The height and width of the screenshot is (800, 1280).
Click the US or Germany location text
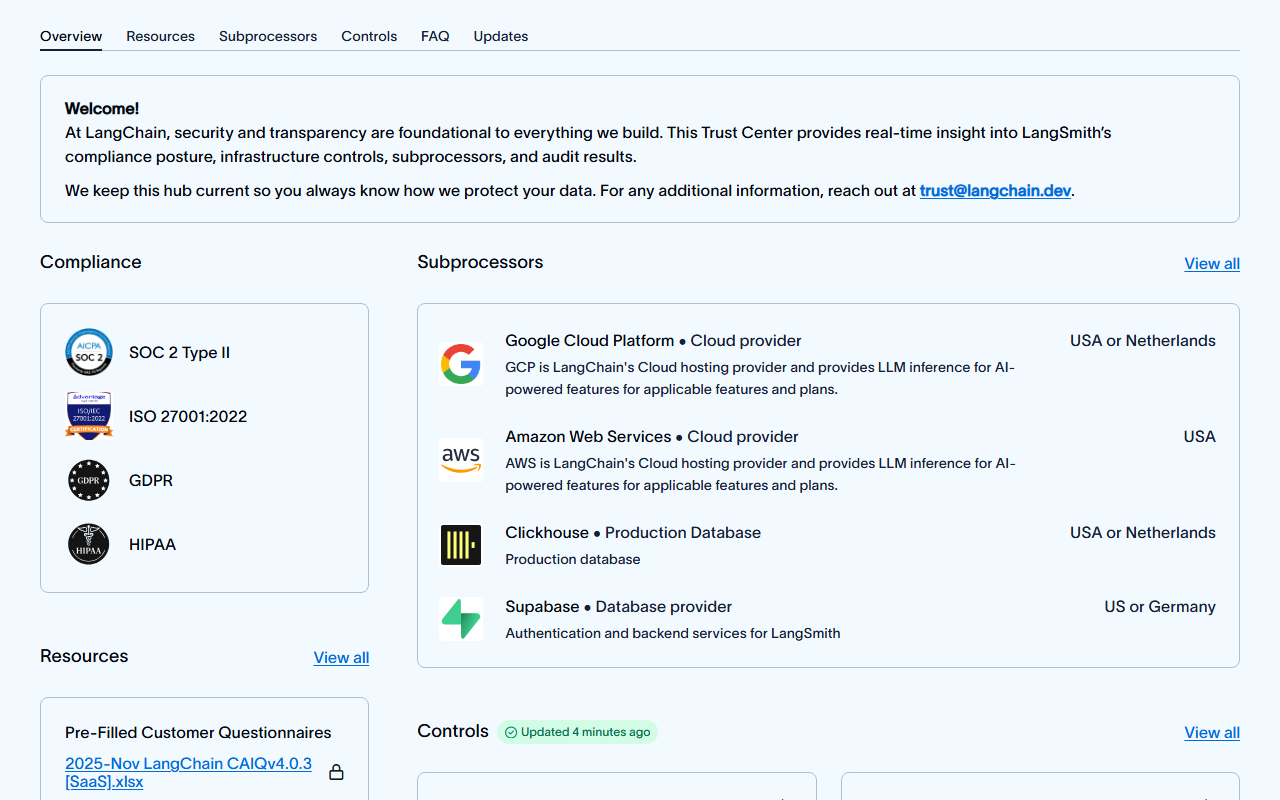(x=1160, y=606)
